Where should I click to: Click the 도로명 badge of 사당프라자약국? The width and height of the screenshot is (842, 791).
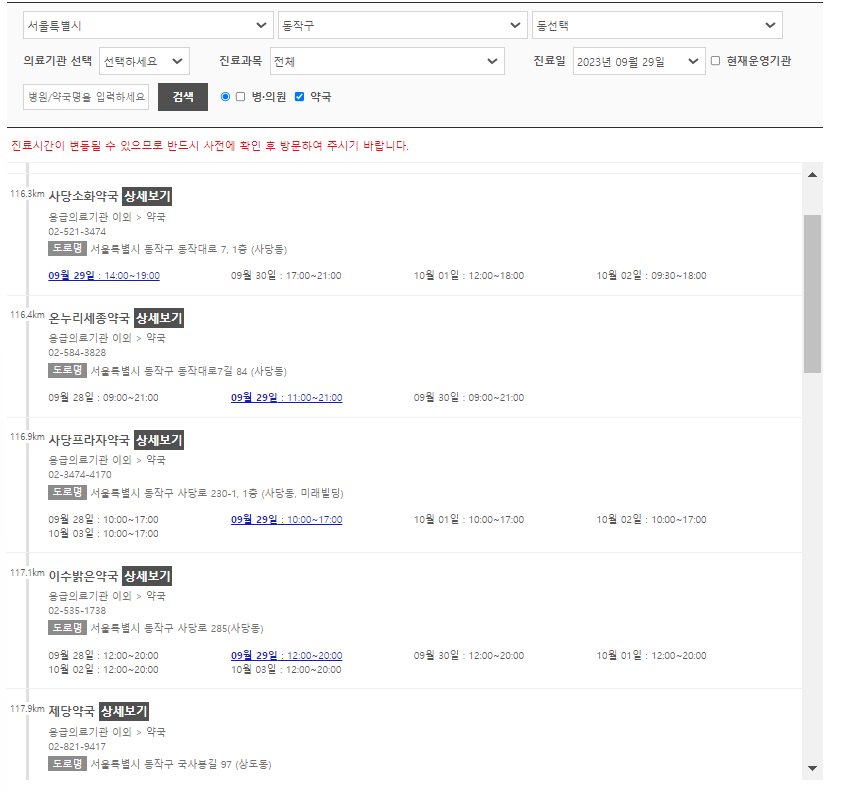67,492
